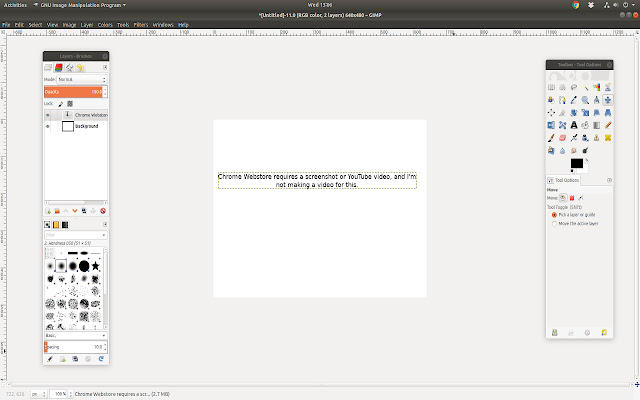The width and height of the screenshot is (640, 400).
Task: Duplicate the layer in Layers panel
Action: click(x=84, y=211)
